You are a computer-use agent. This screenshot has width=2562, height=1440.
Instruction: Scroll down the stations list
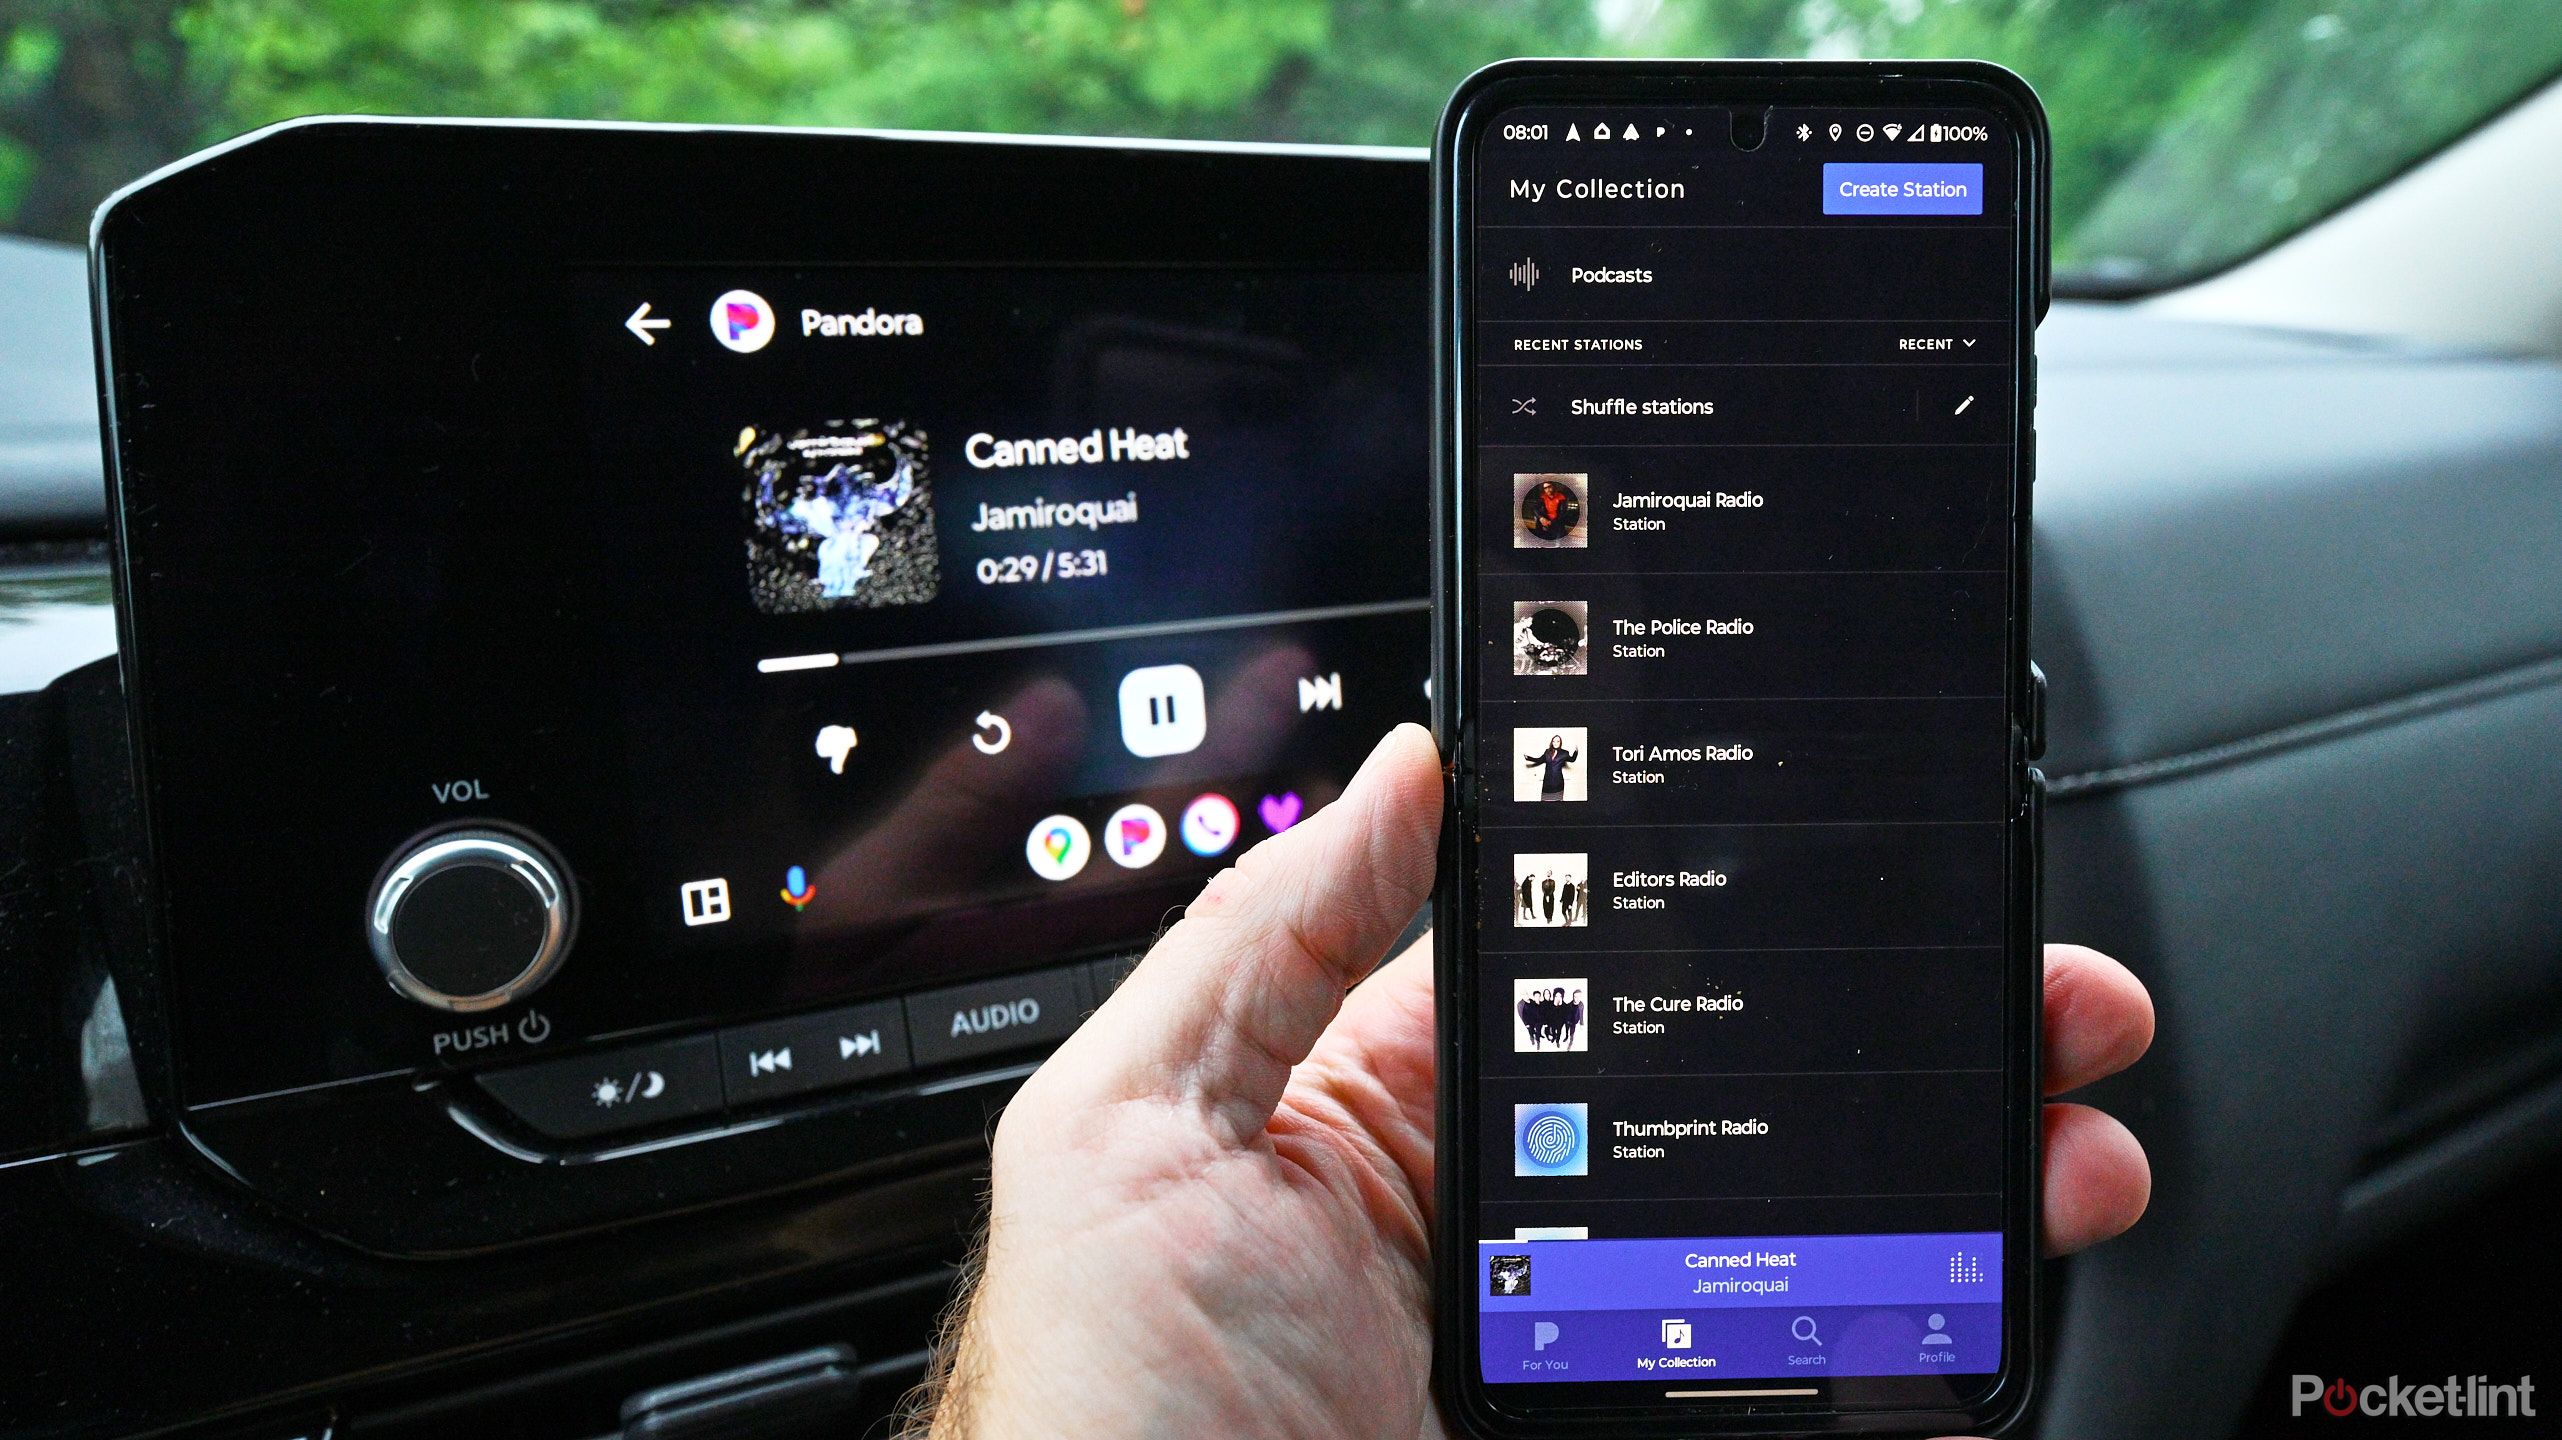[1742, 880]
